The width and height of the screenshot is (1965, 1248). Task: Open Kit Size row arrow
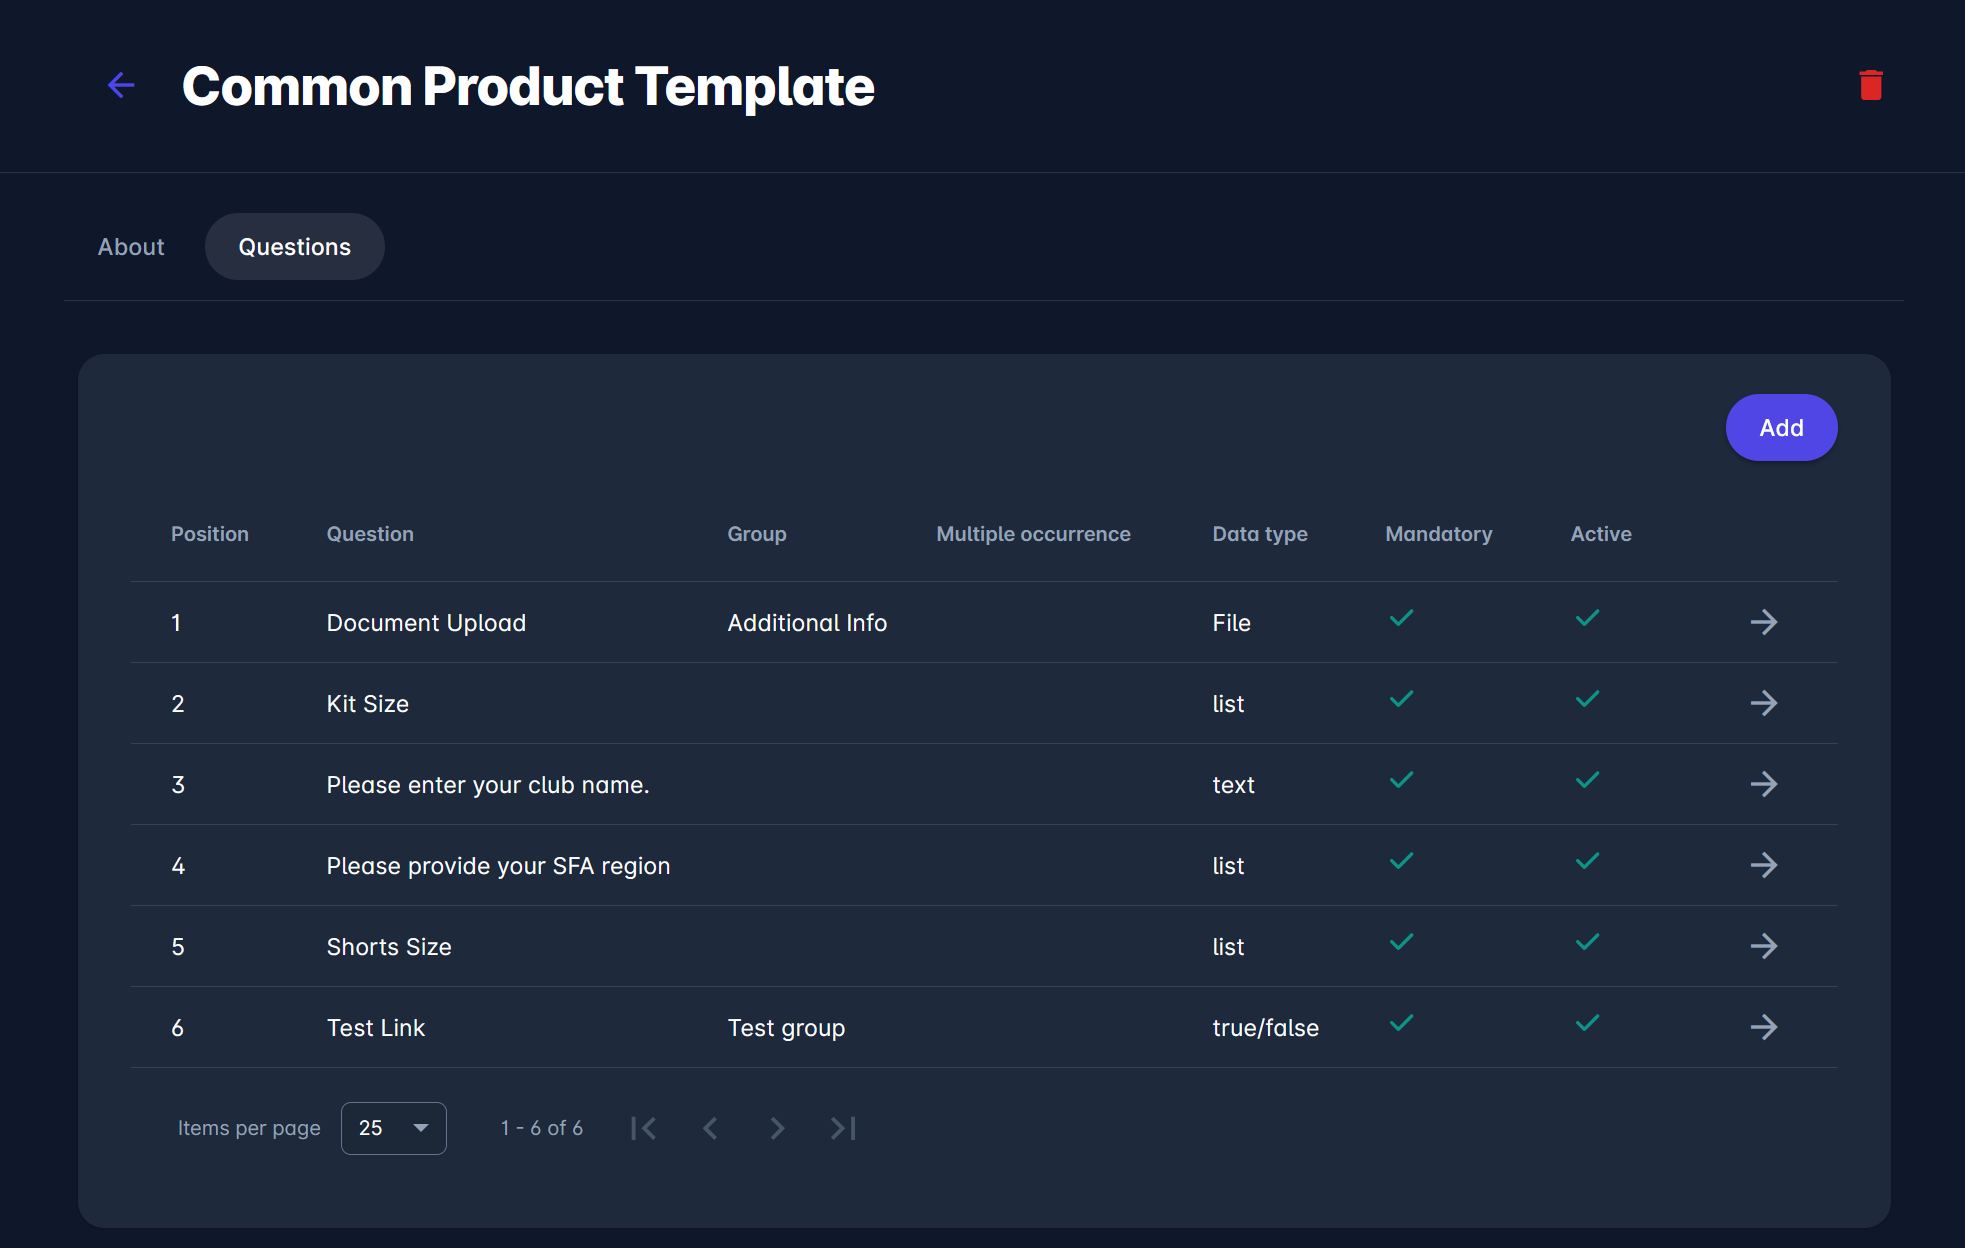pyautogui.click(x=1763, y=703)
